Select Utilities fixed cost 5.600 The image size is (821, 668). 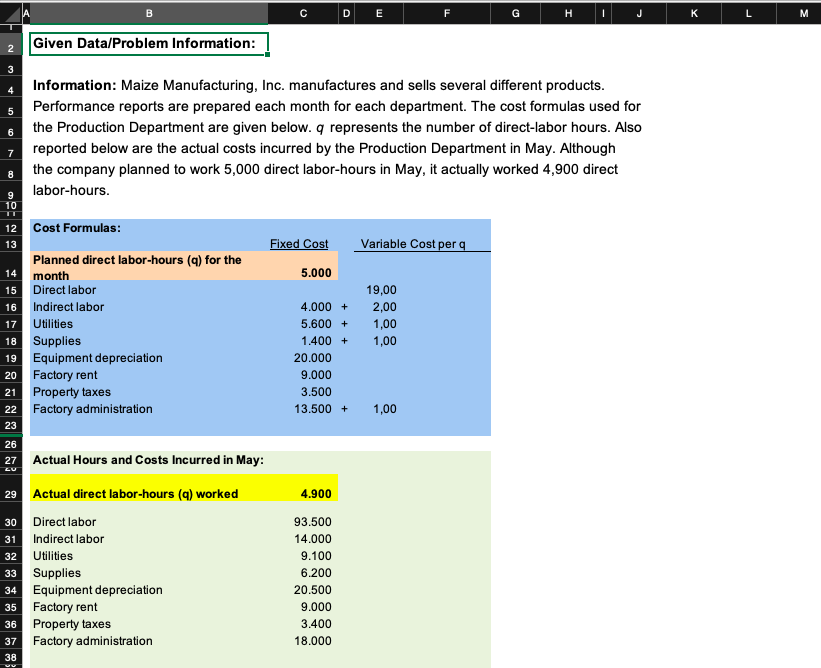(x=316, y=324)
